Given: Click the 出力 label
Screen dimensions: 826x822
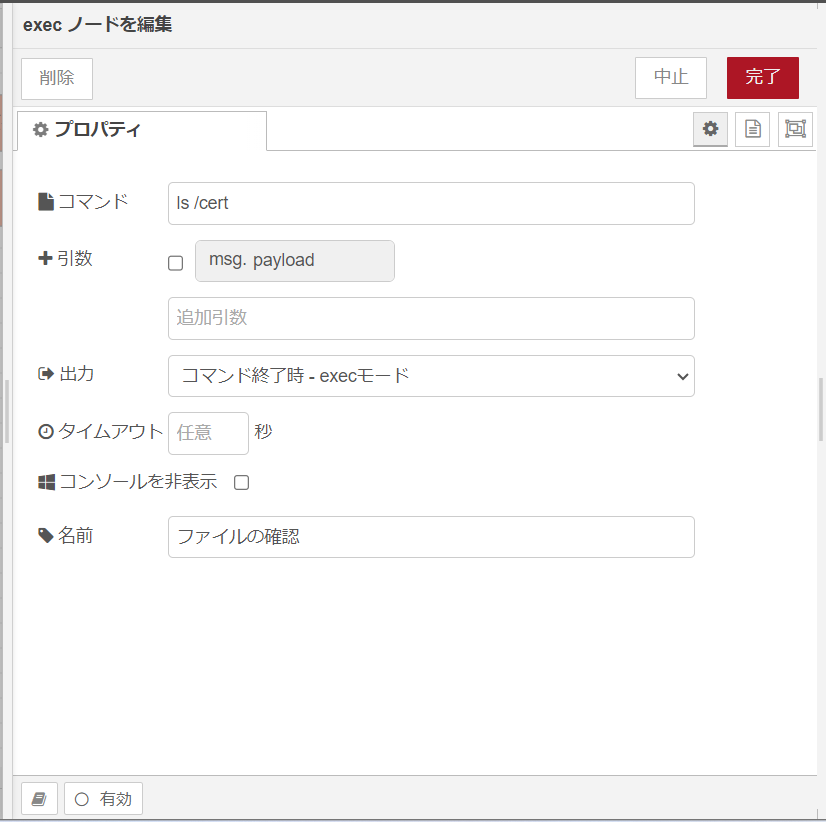Looking at the screenshot, I should pos(66,374).
